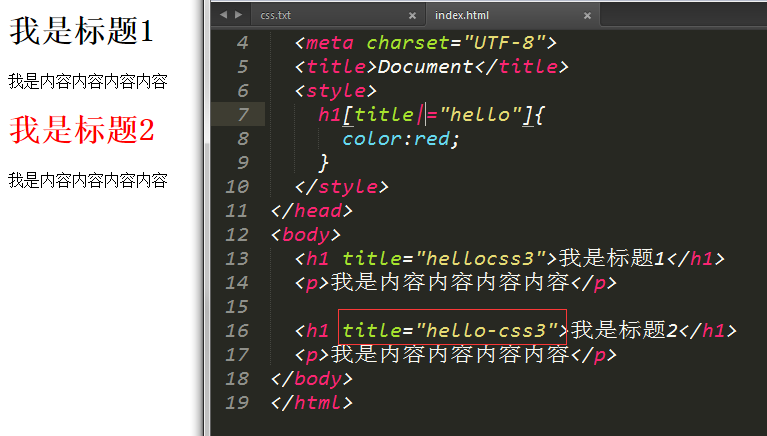This screenshot has height=436, width=767.
Task: Click line number 11 in the gutter
Action: 237,210
